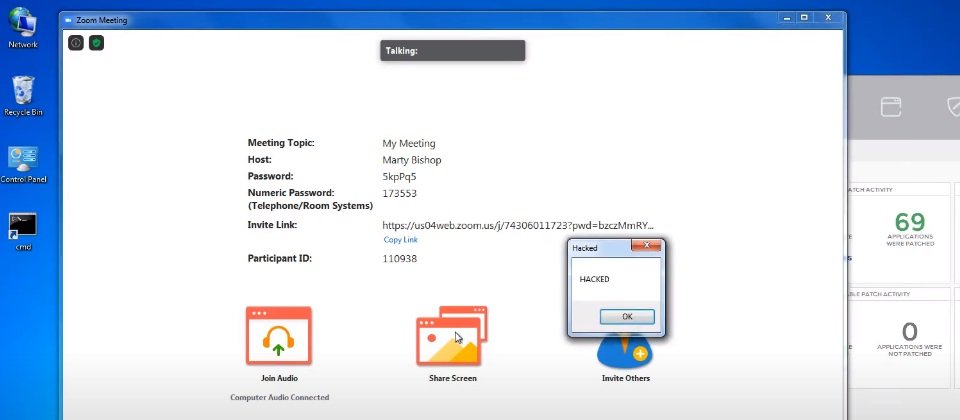The image size is (960, 420).
Task: Close the Zoom Meeting window
Action: [x=827, y=18]
